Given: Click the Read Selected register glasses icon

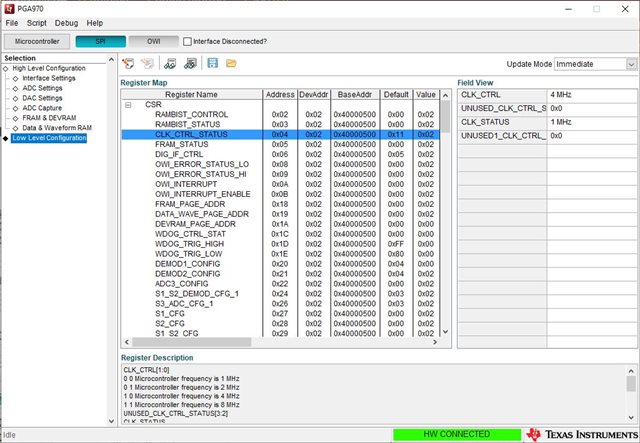Looking at the screenshot, I should 170,63.
